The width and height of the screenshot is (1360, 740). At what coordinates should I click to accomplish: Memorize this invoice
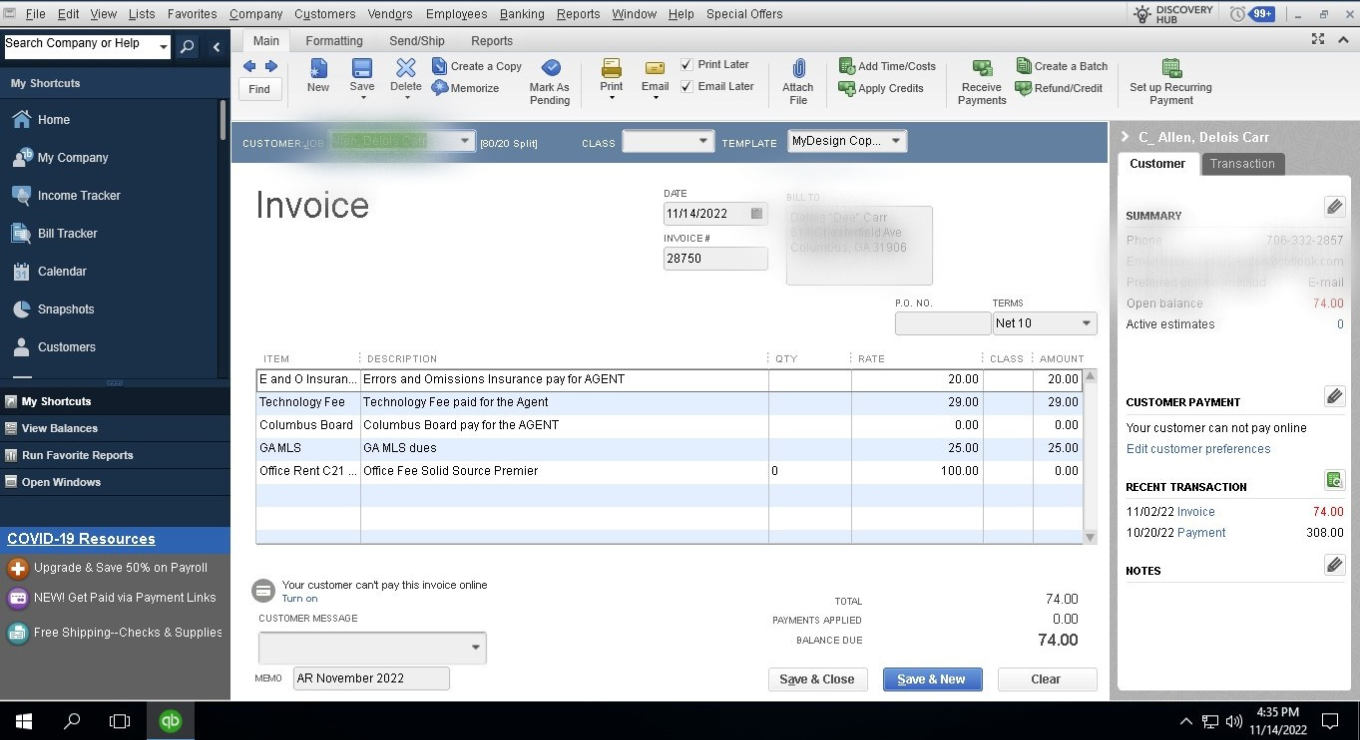coord(465,88)
